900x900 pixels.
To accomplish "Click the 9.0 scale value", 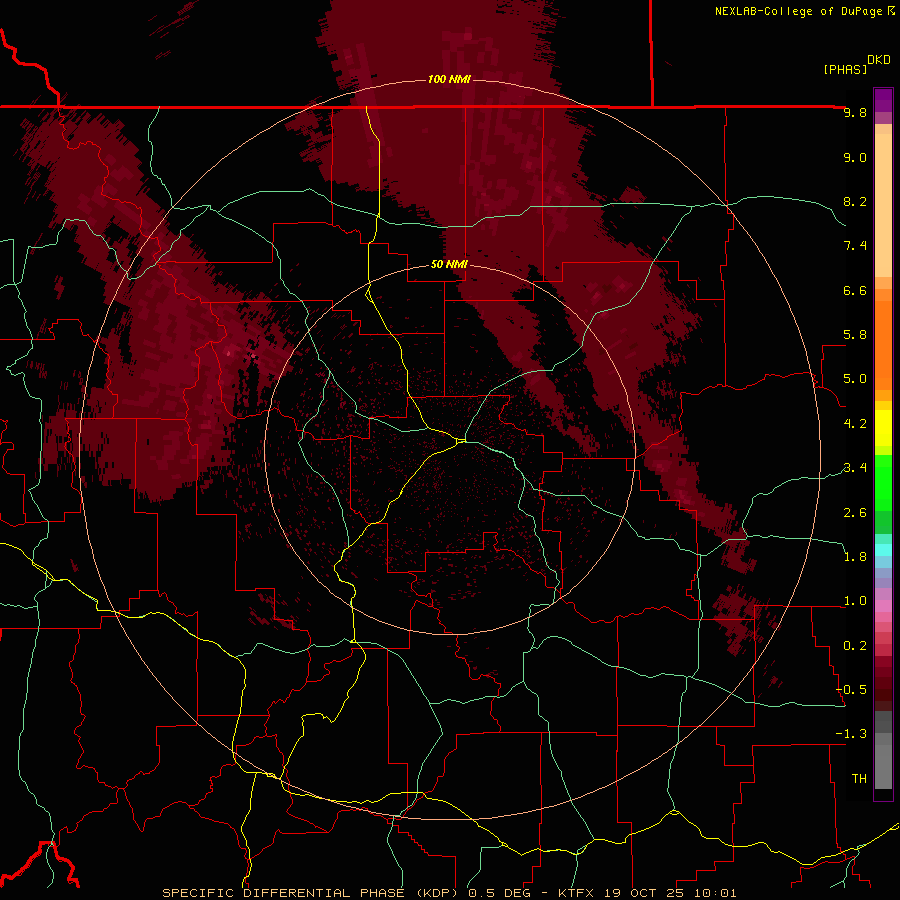I will click(x=855, y=157).
